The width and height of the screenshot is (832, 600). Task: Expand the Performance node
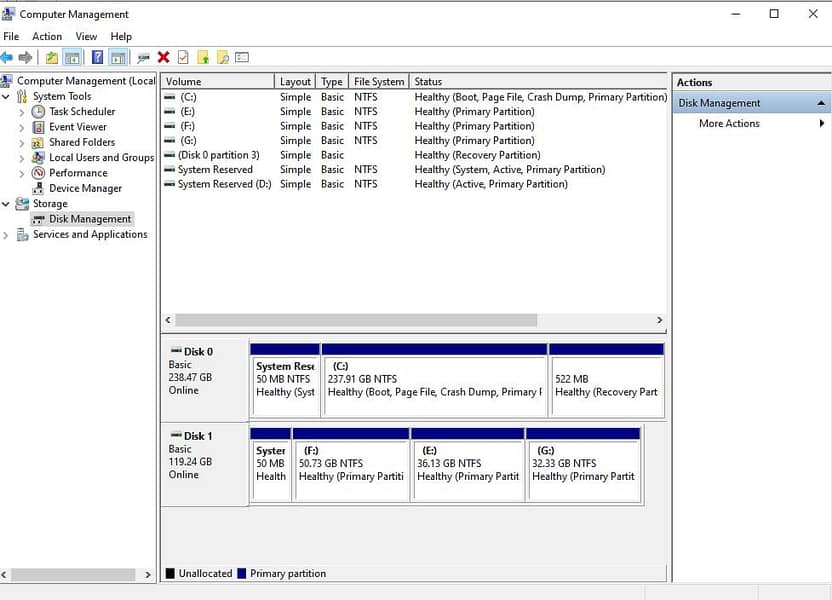point(21,173)
